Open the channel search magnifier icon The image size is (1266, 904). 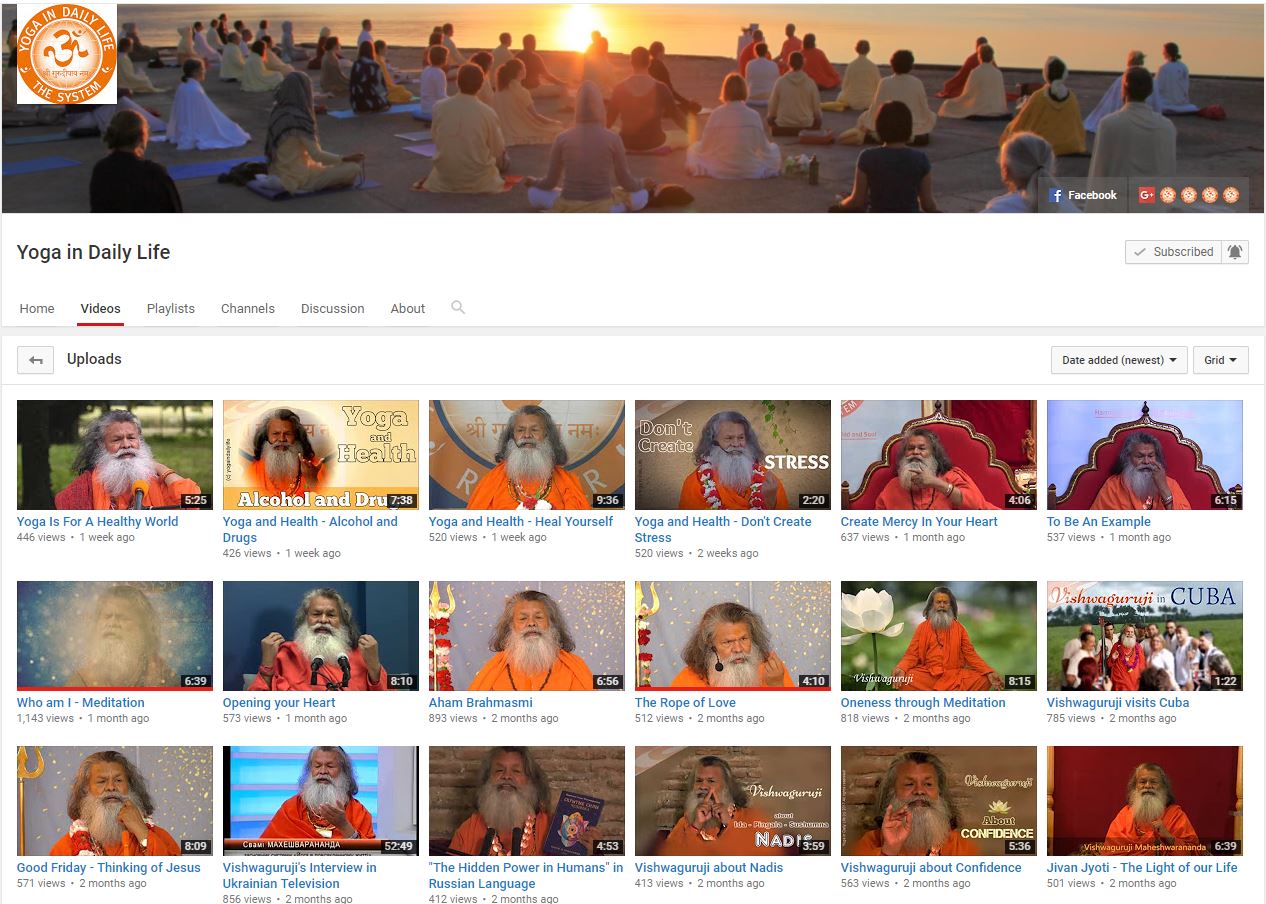pos(458,308)
